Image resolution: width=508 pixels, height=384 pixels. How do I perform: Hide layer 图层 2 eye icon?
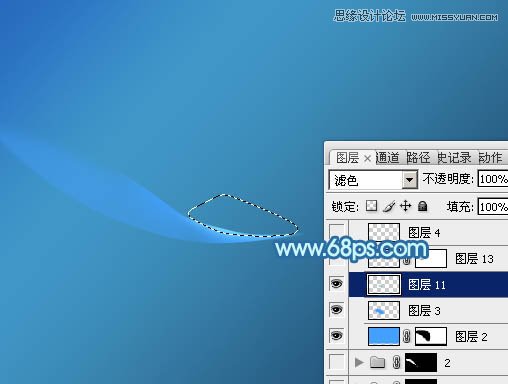(336, 336)
